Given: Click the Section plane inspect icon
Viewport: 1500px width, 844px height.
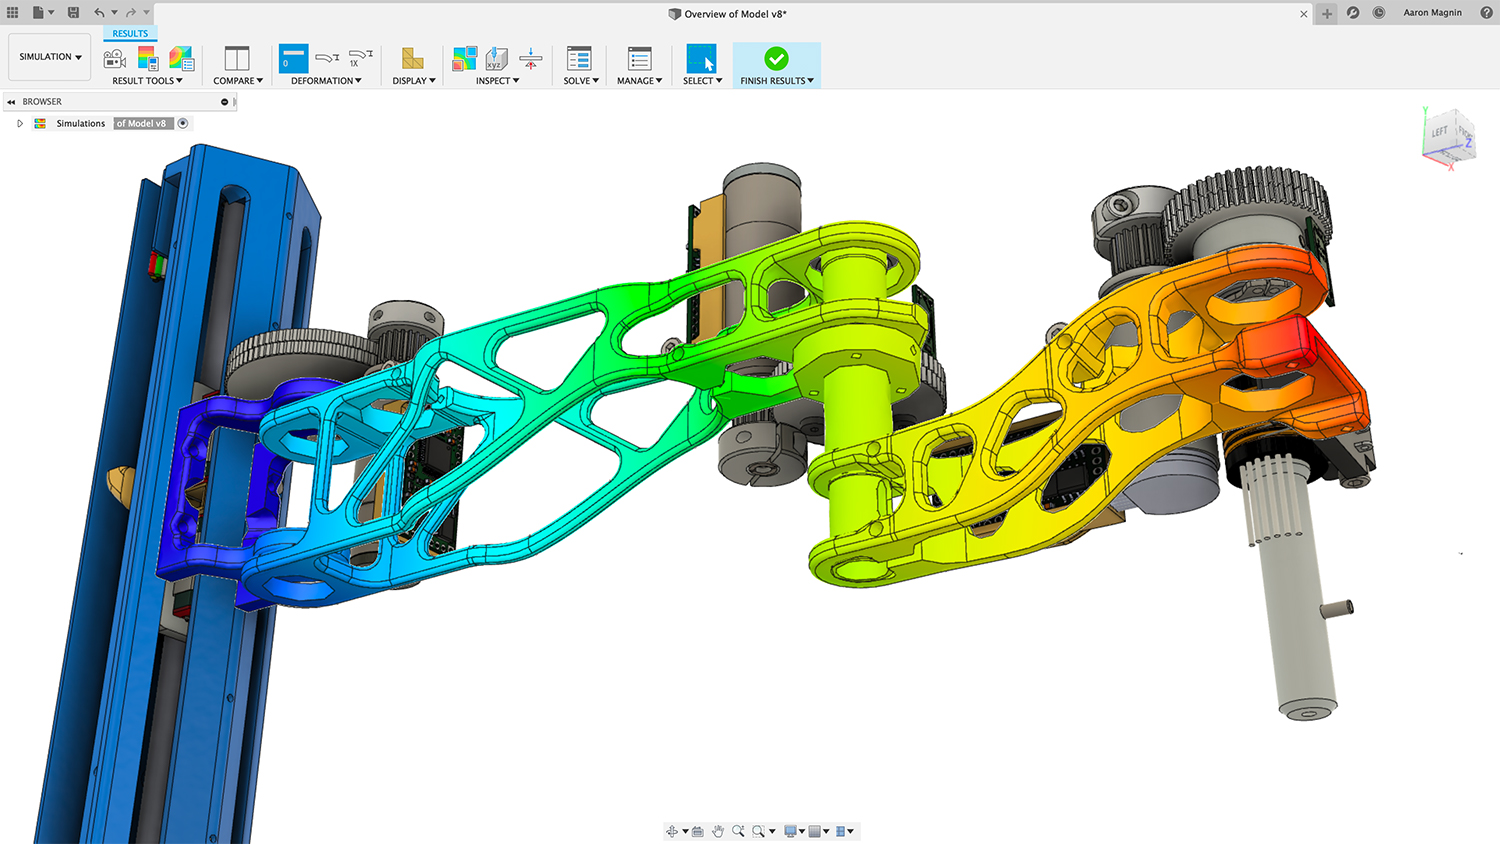Looking at the screenshot, I should [x=531, y=58].
